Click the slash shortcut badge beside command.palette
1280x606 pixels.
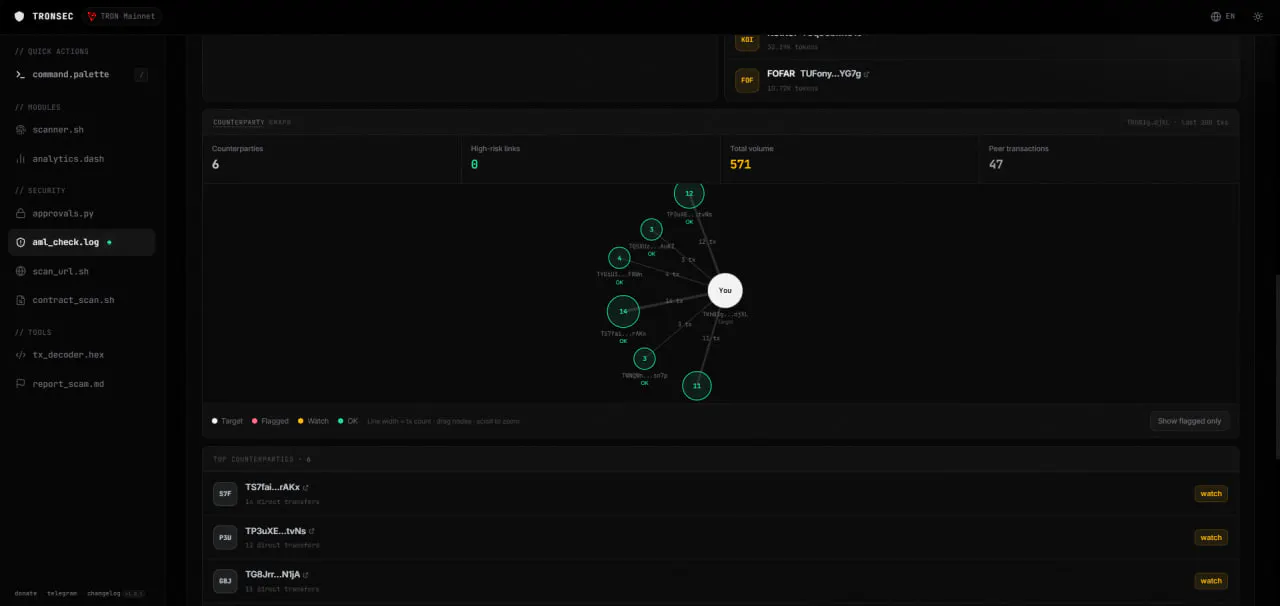click(141, 75)
